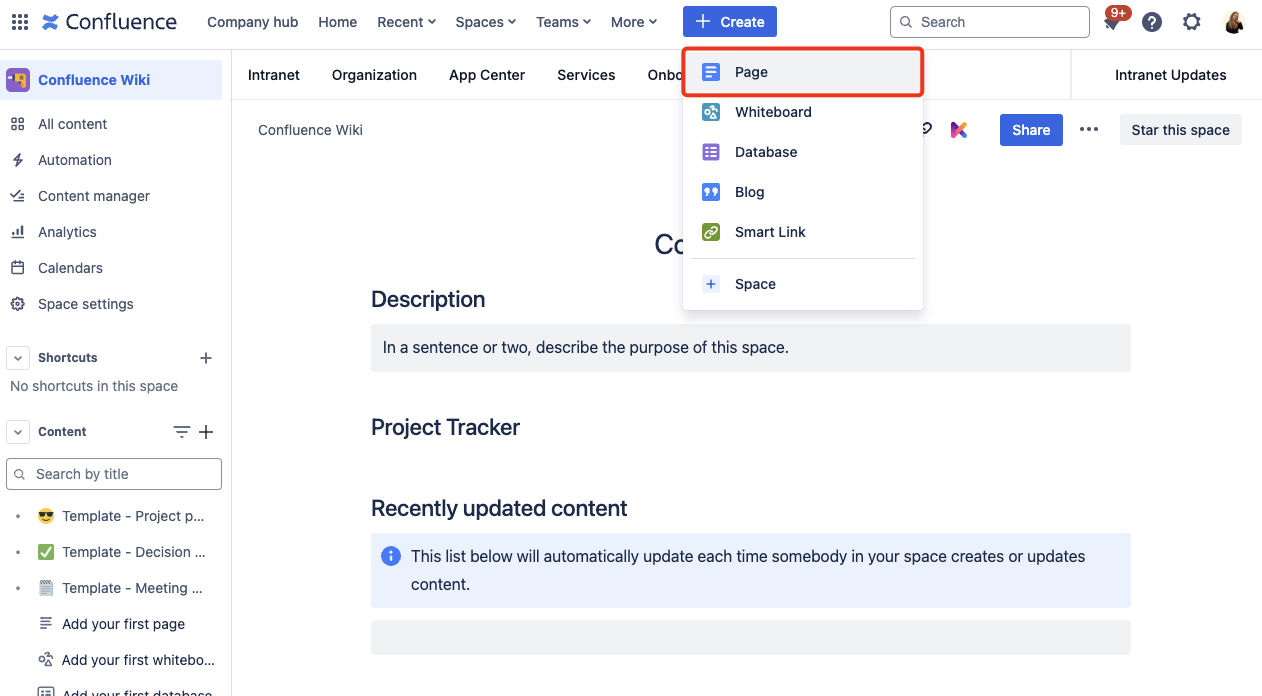The width and height of the screenshot is (1262, 696).
Task: Click inside the Search by title field
Action: point(113,473)
